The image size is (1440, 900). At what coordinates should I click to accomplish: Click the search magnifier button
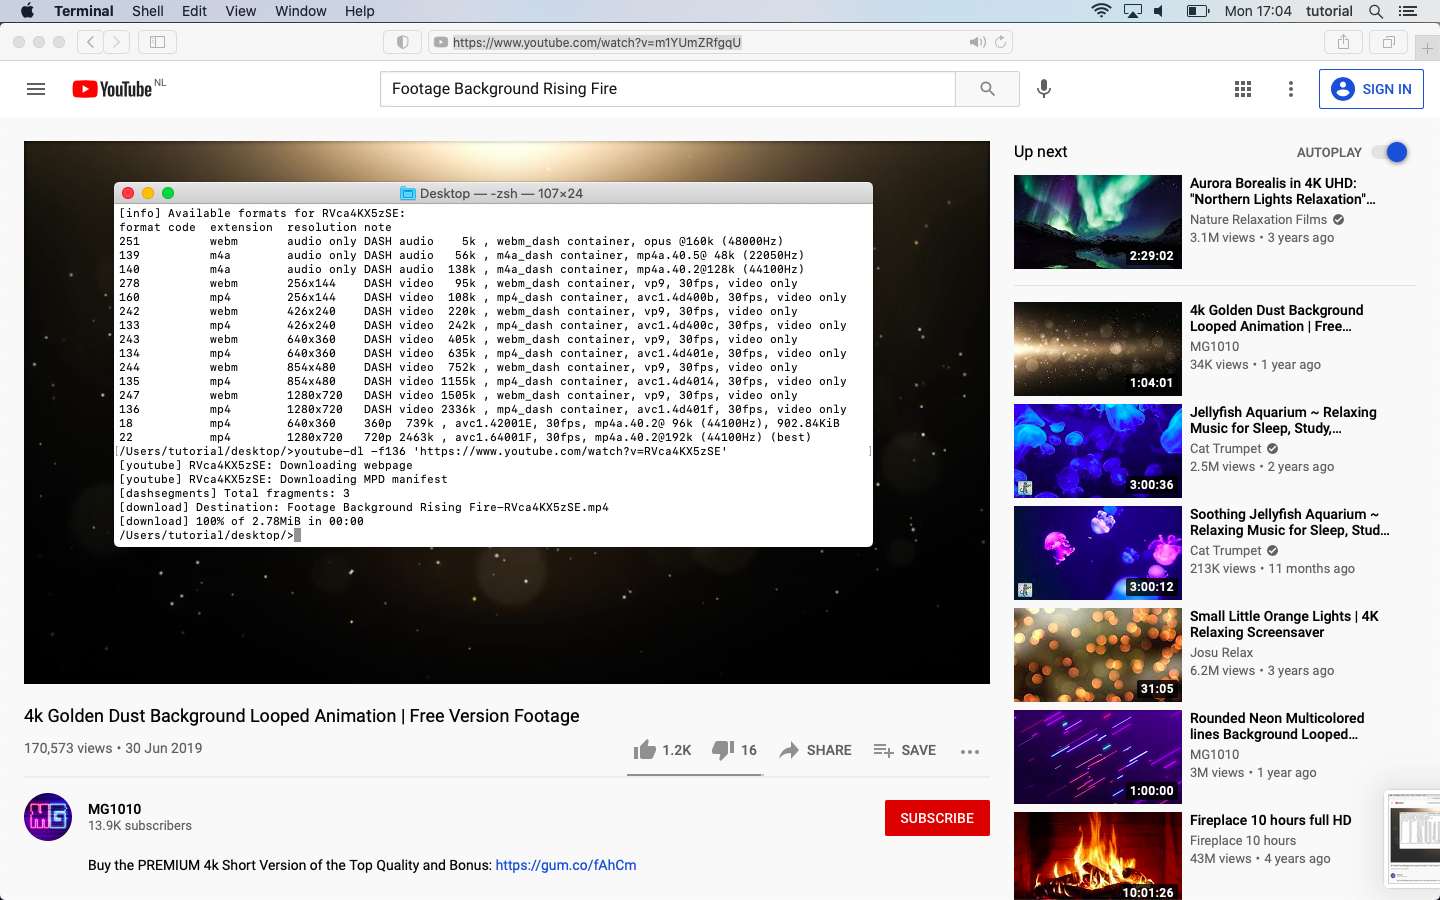point(987,89)
